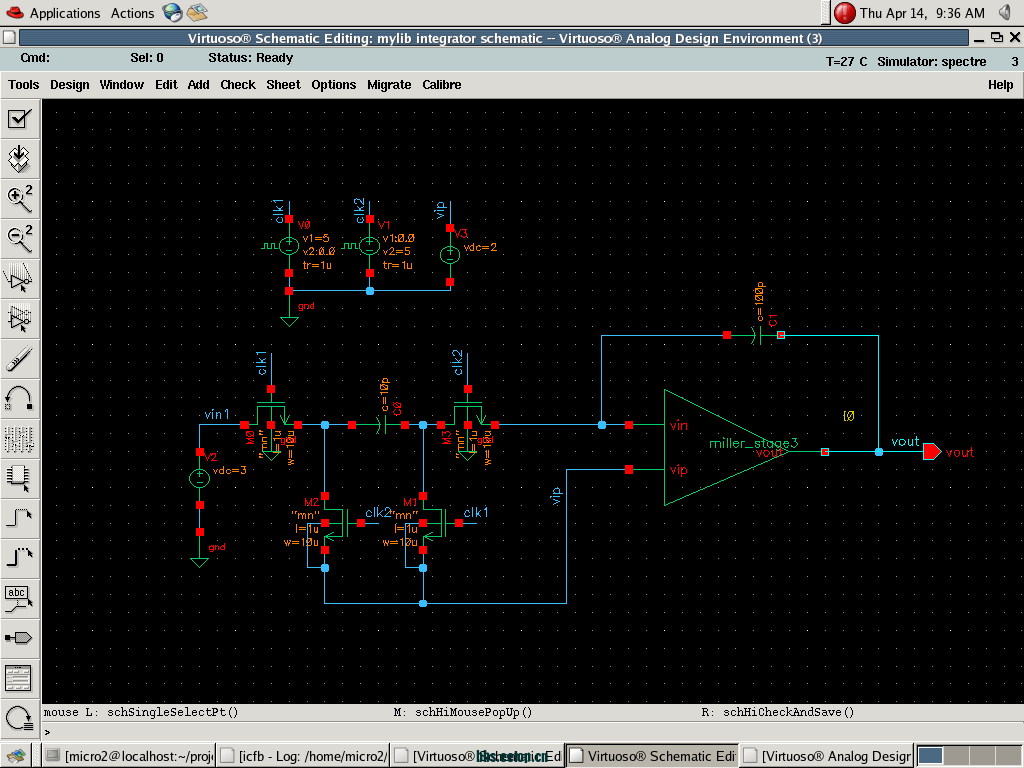This screenshot has height=768, width=1024.
Task: Switch to icfb Log window taskbar button
Action: point(303,756)
